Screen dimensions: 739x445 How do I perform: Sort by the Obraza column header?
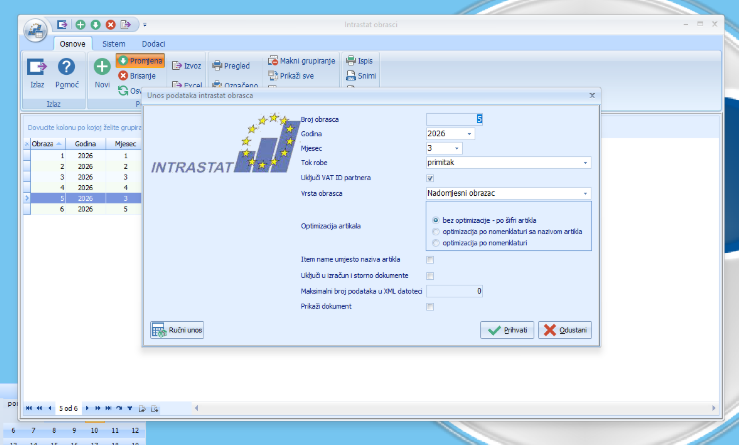pos(46,144)
